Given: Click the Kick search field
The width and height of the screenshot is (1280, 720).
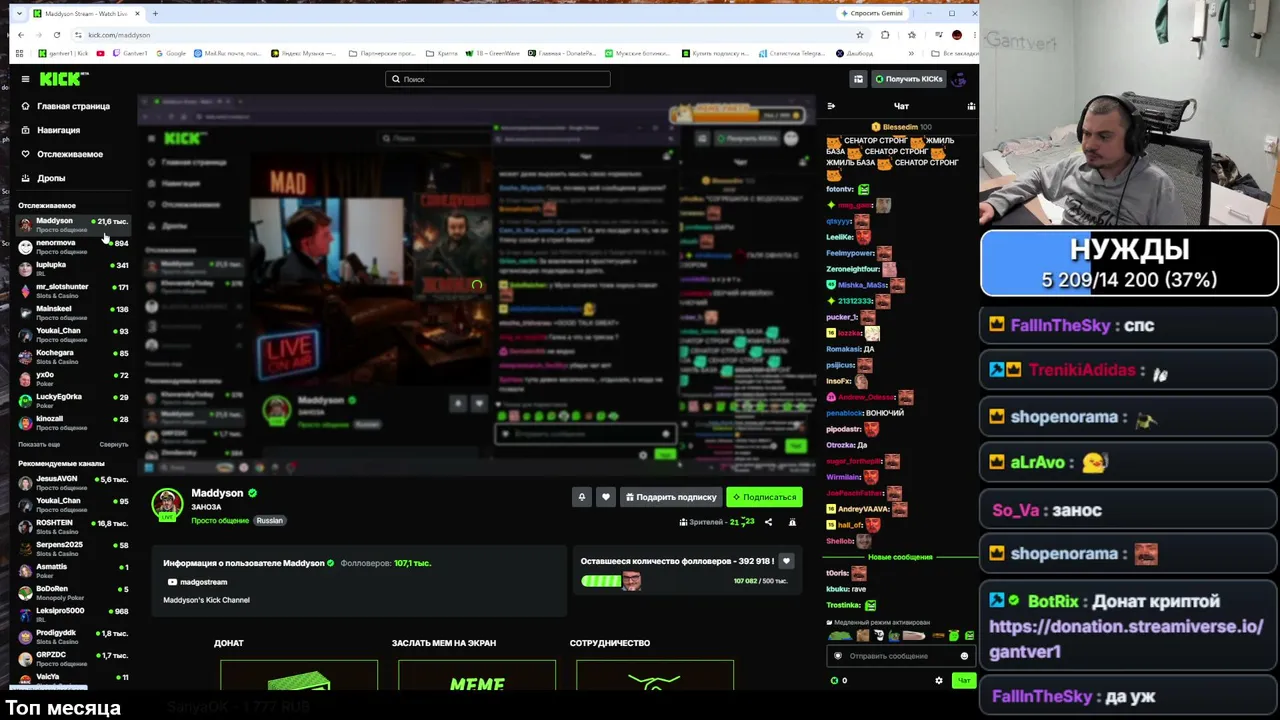Looking at the screenshot, I should (x=498, y=79).
